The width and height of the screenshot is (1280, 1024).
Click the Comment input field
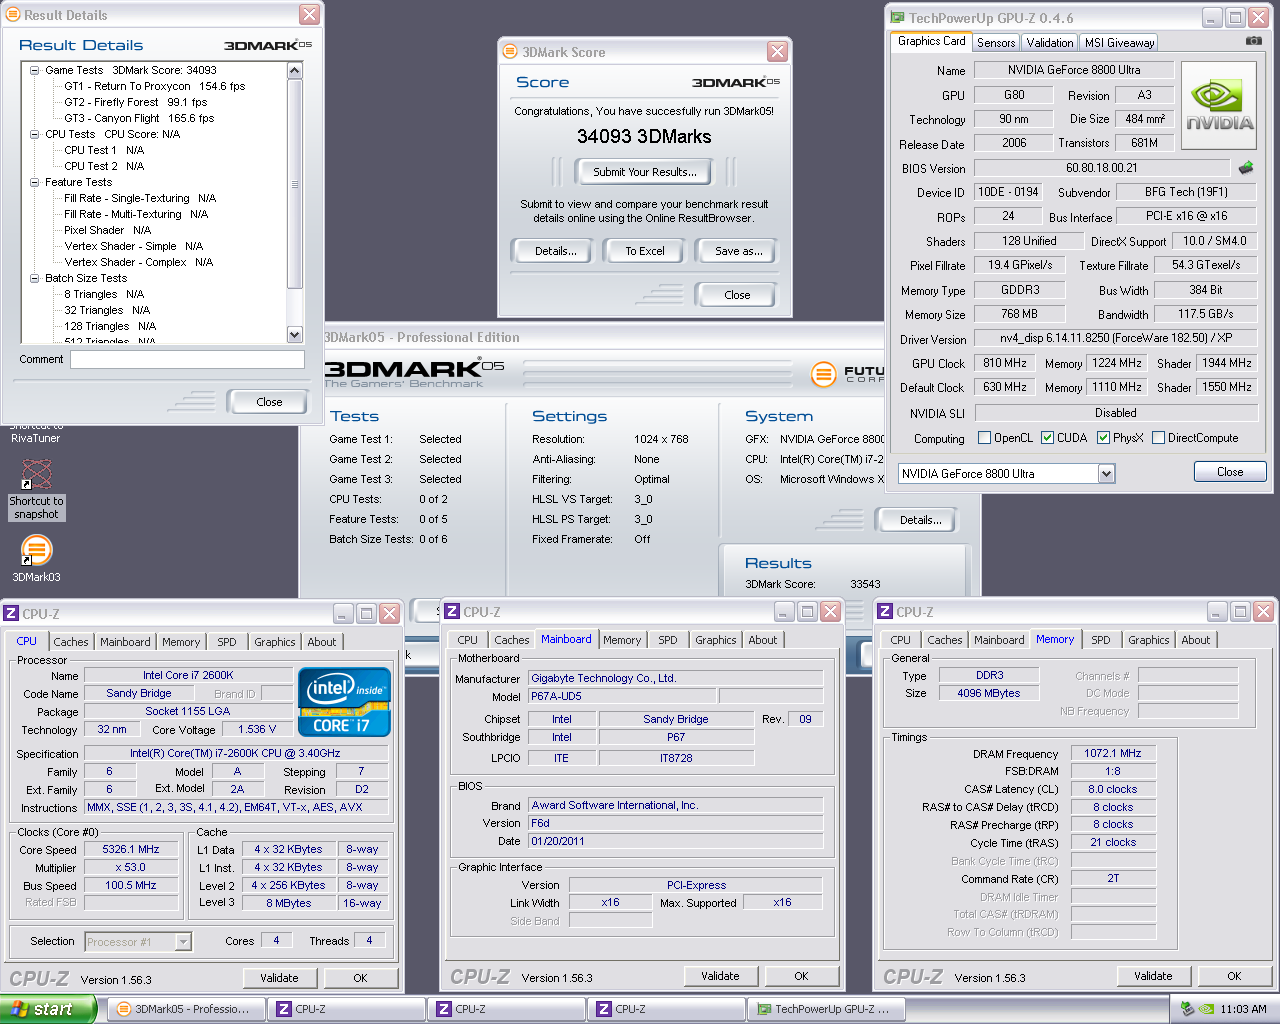point(187,359)
